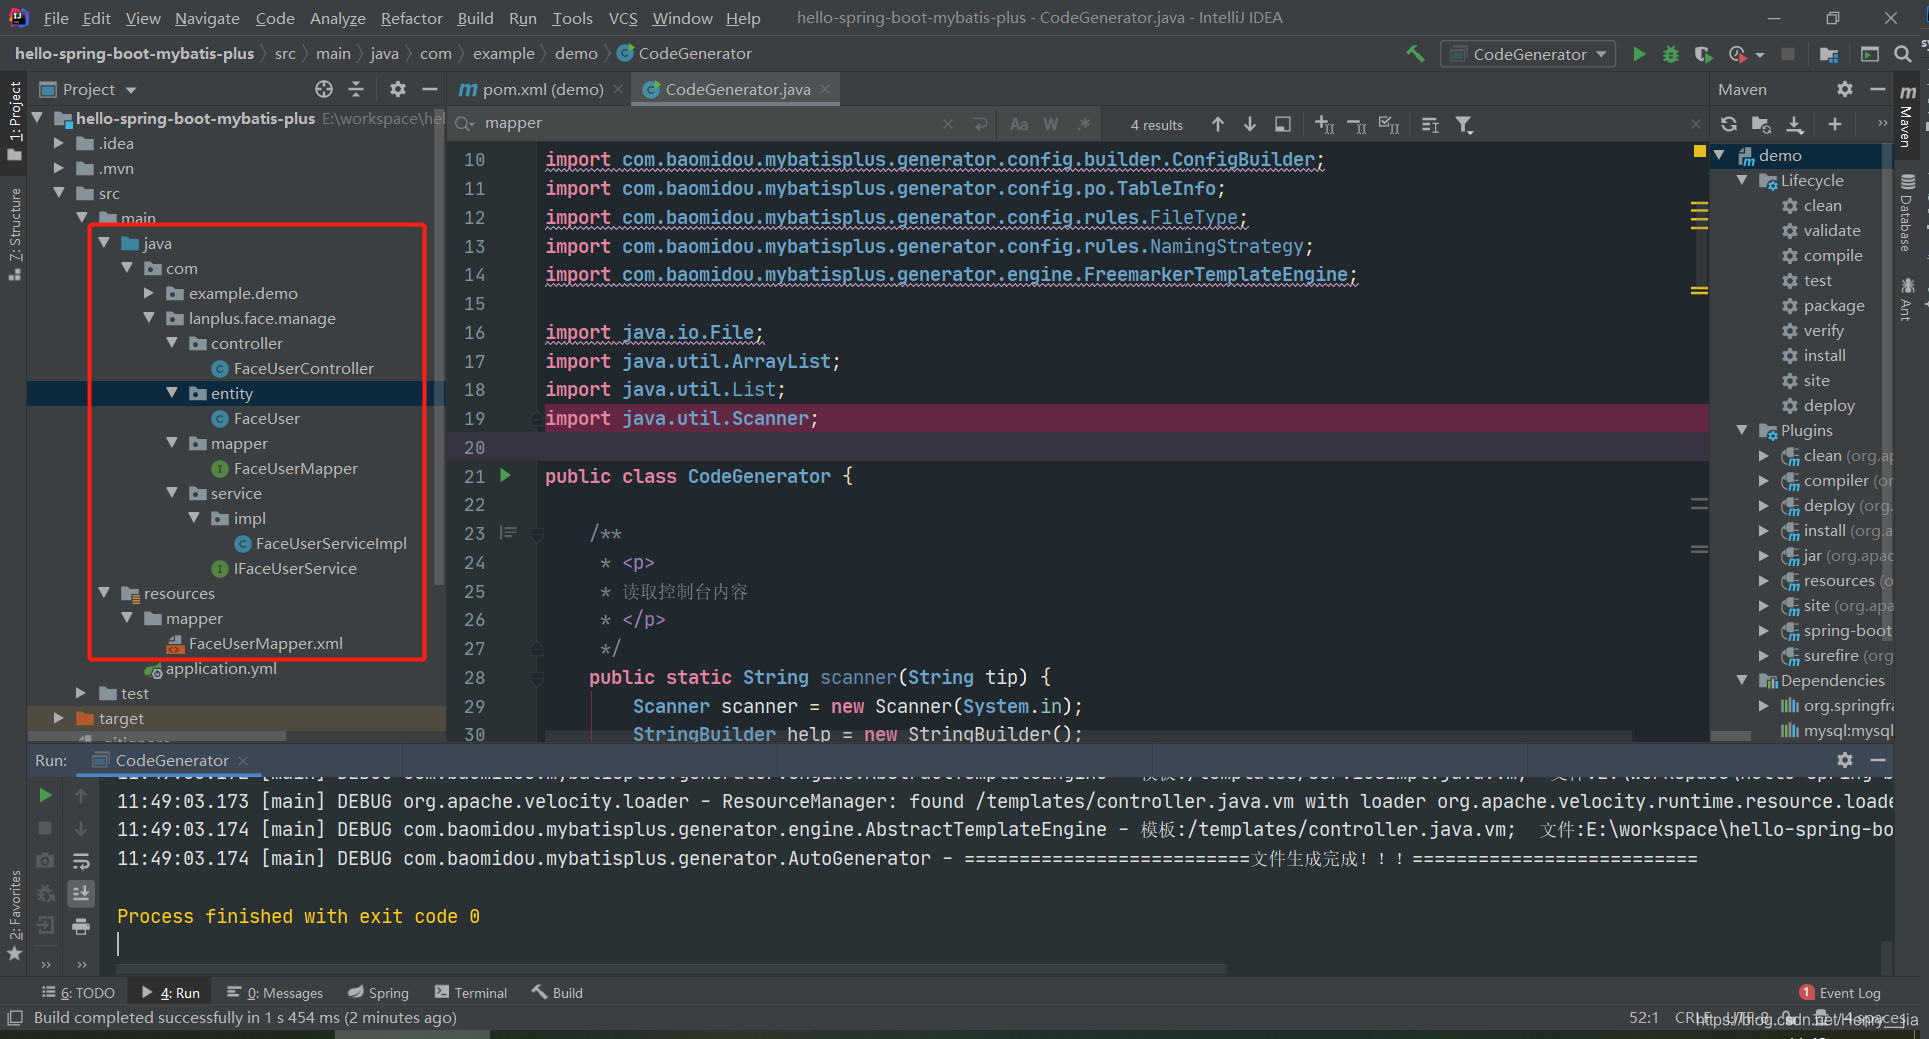Viewport: 1929px width, 1039px height.
Task: Open search filter funnel icon
Action: pos(1464,124)
